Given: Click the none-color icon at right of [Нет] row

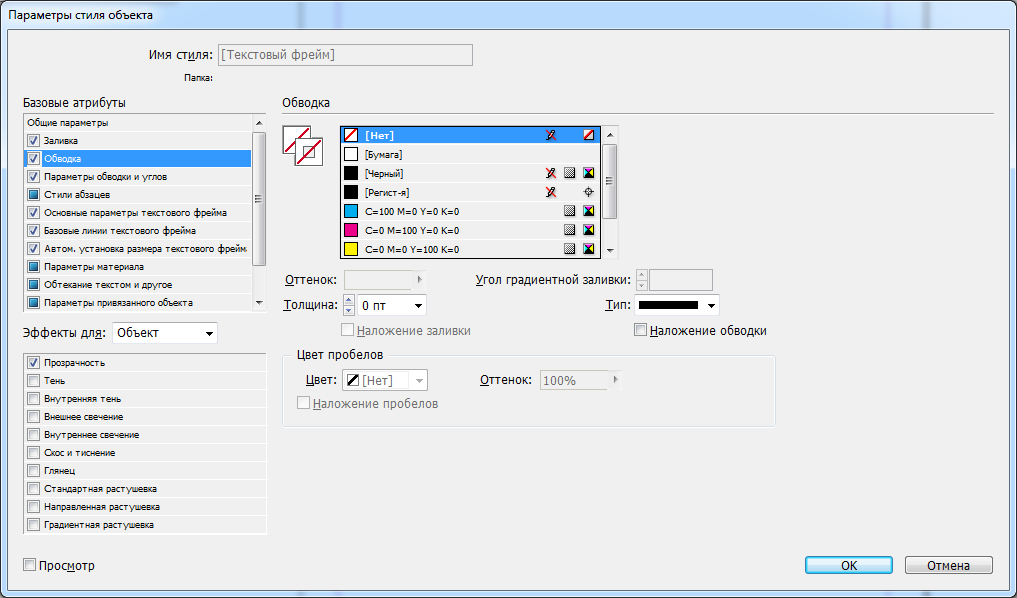Looking at the screenshot, I should click(x=588, y=135).
